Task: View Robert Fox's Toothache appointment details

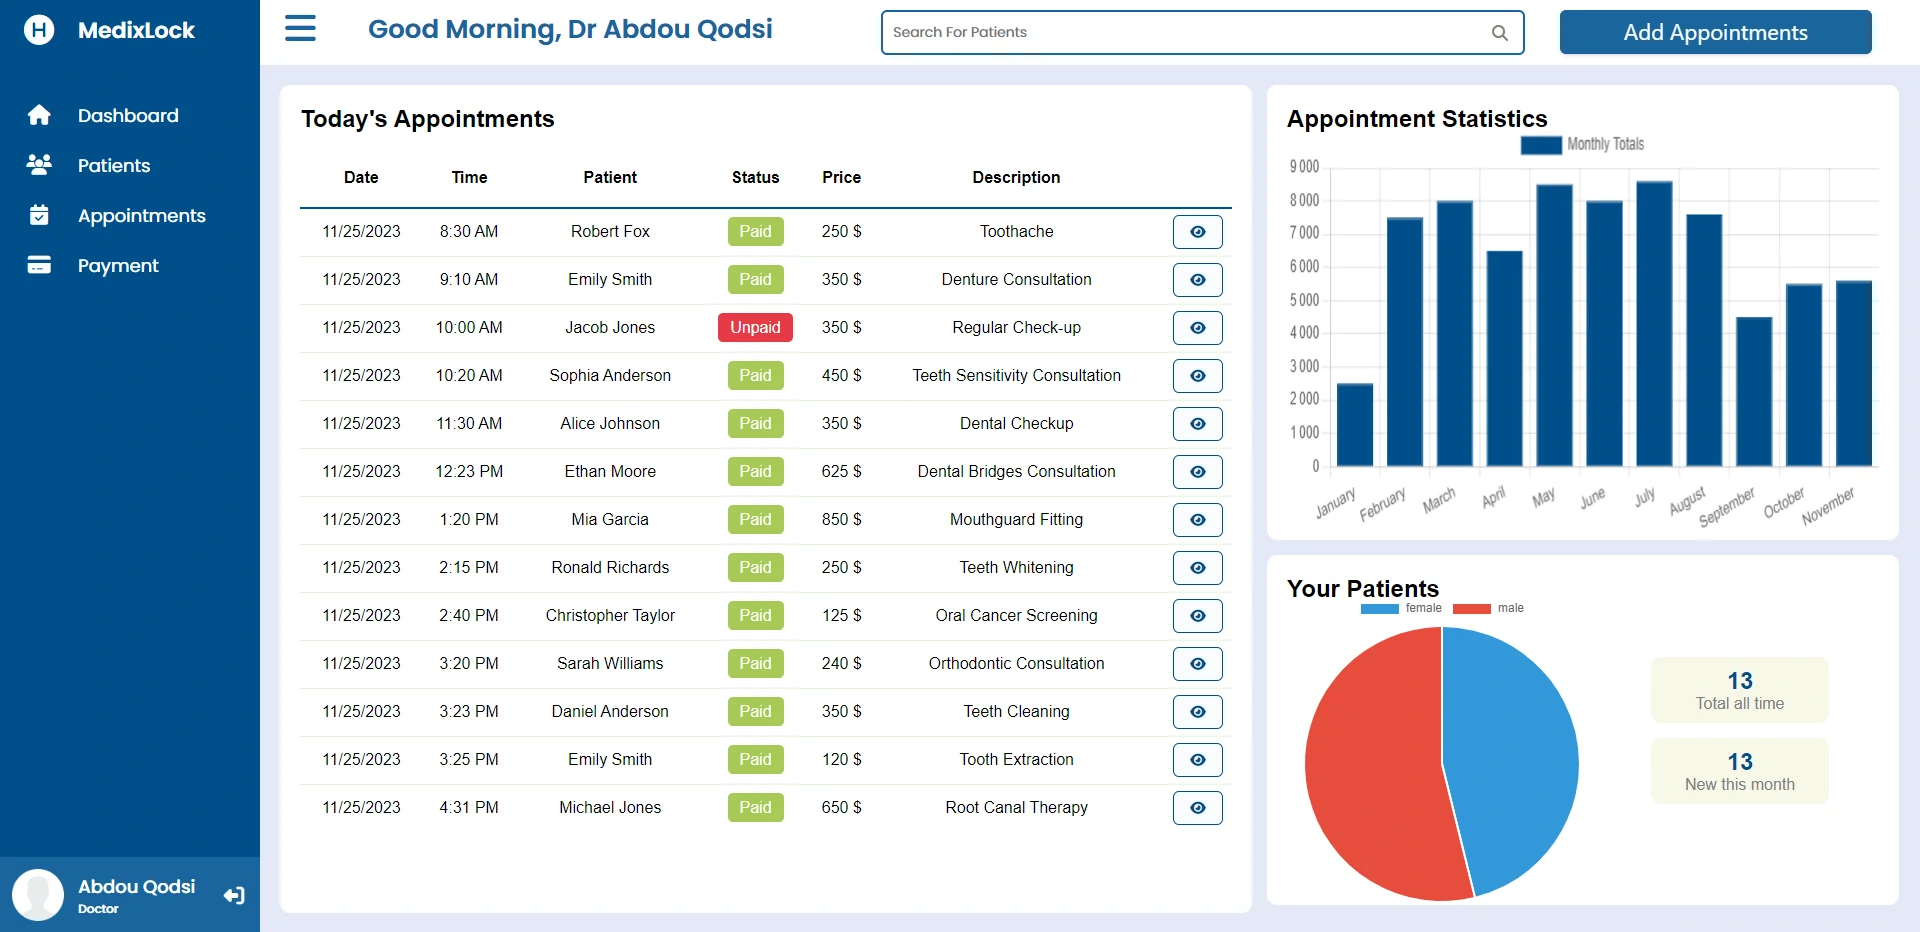Action: (x=1197, y=232)
